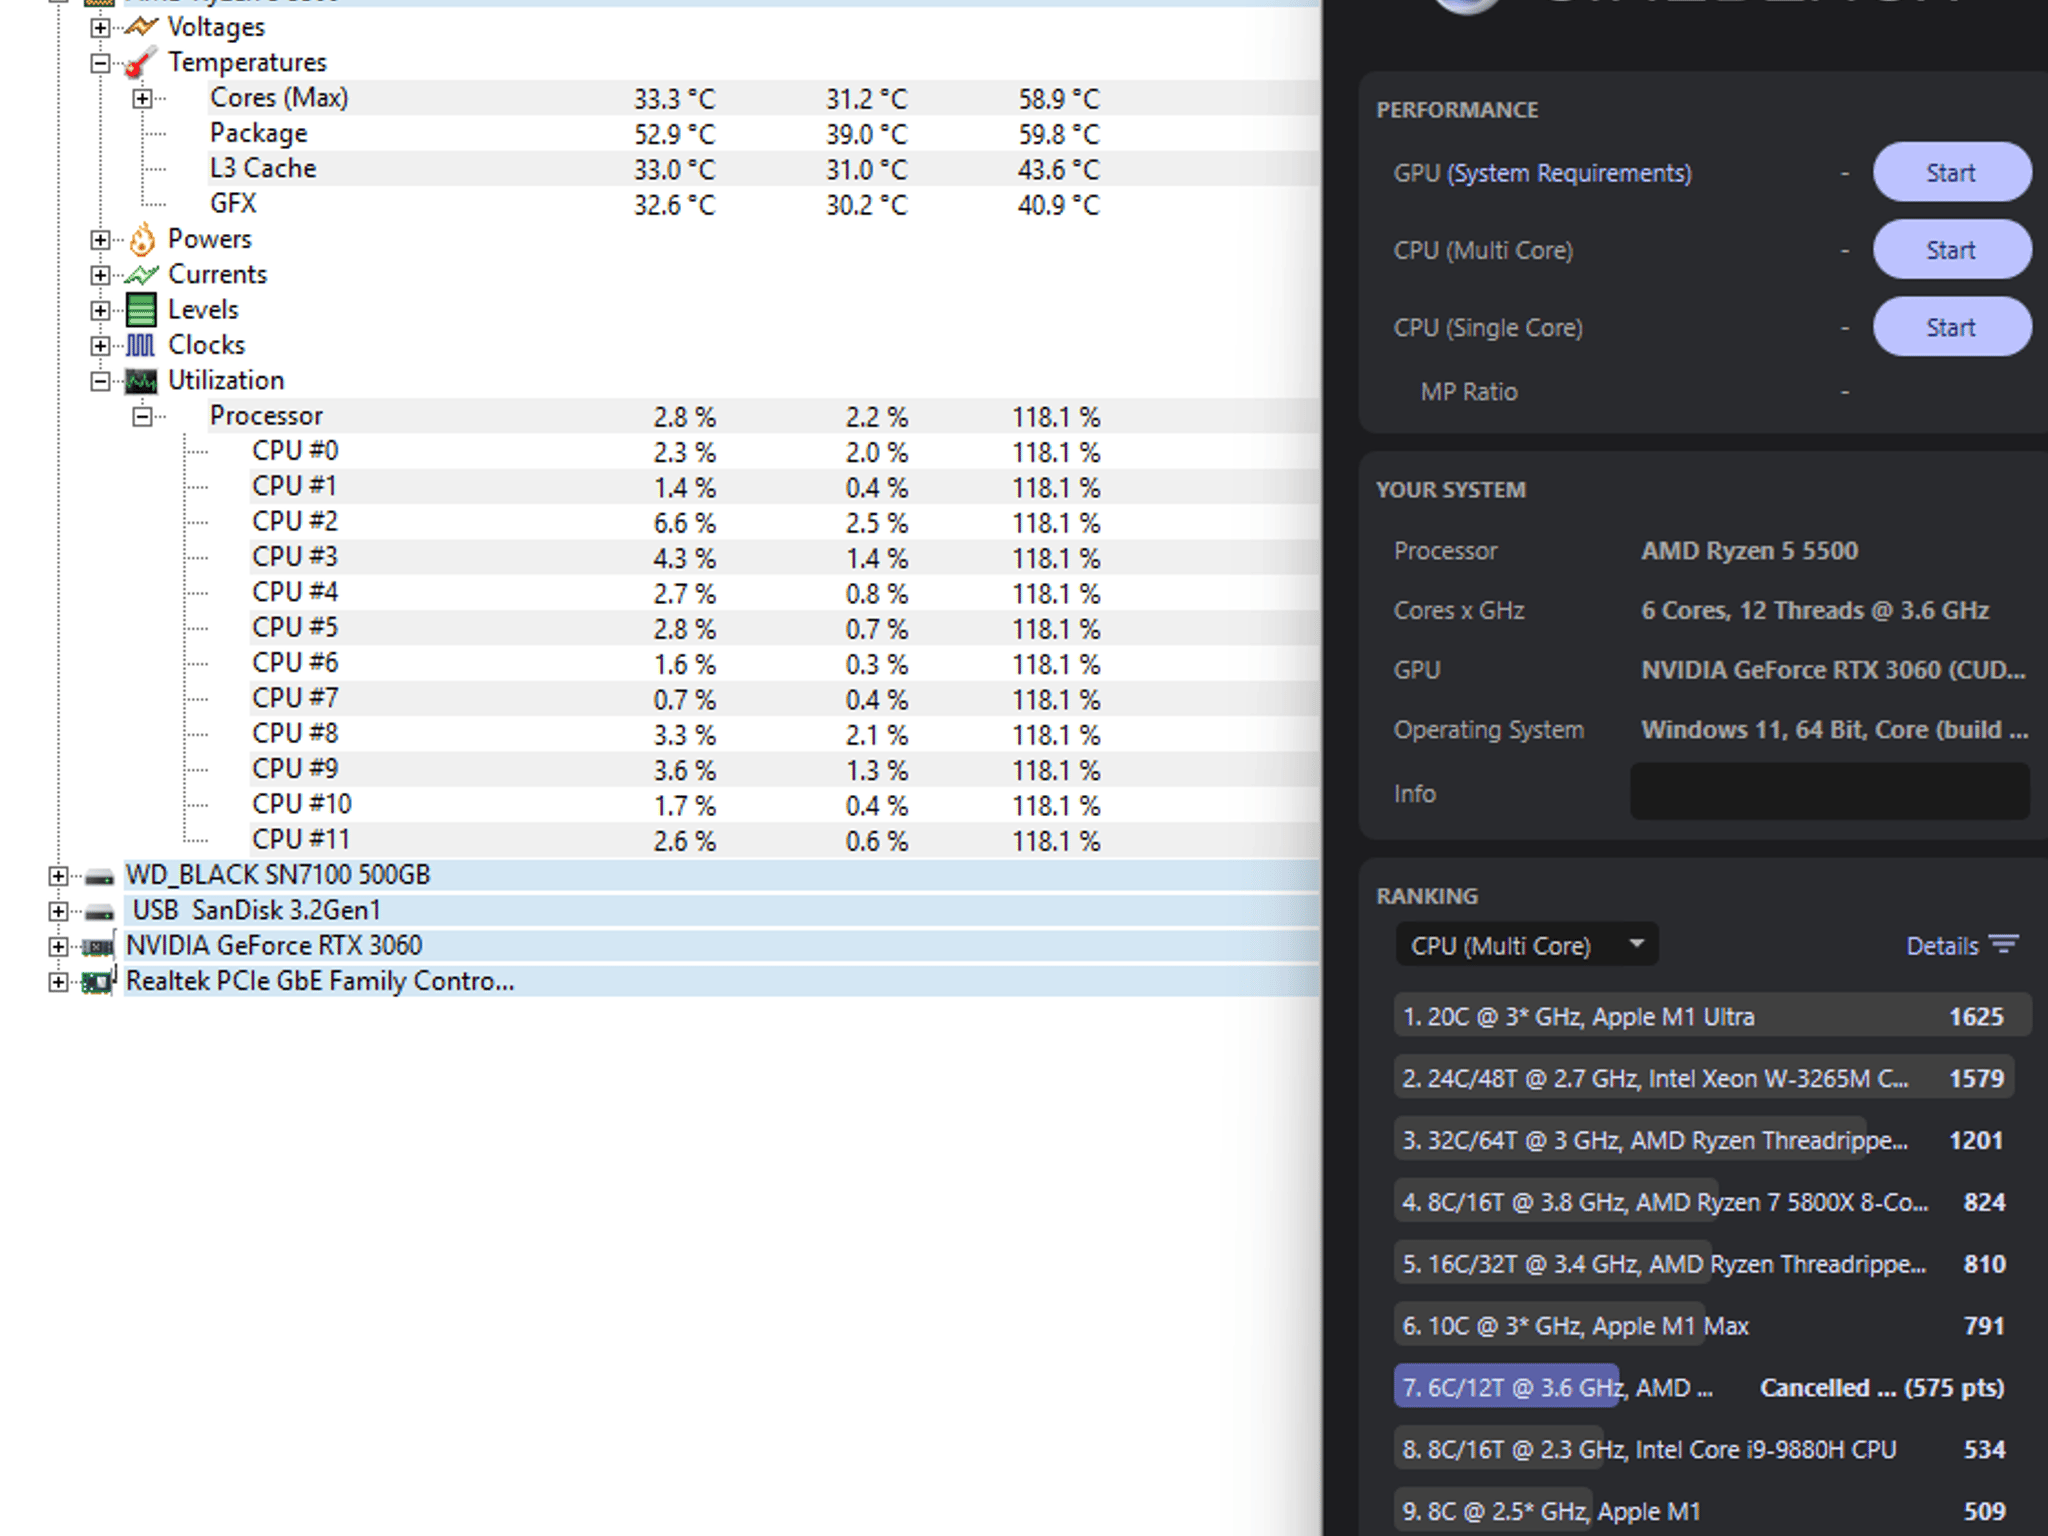
Task: Click the NVIDIA GeForce RTX 3060 card icon
Action: [98, 945]
